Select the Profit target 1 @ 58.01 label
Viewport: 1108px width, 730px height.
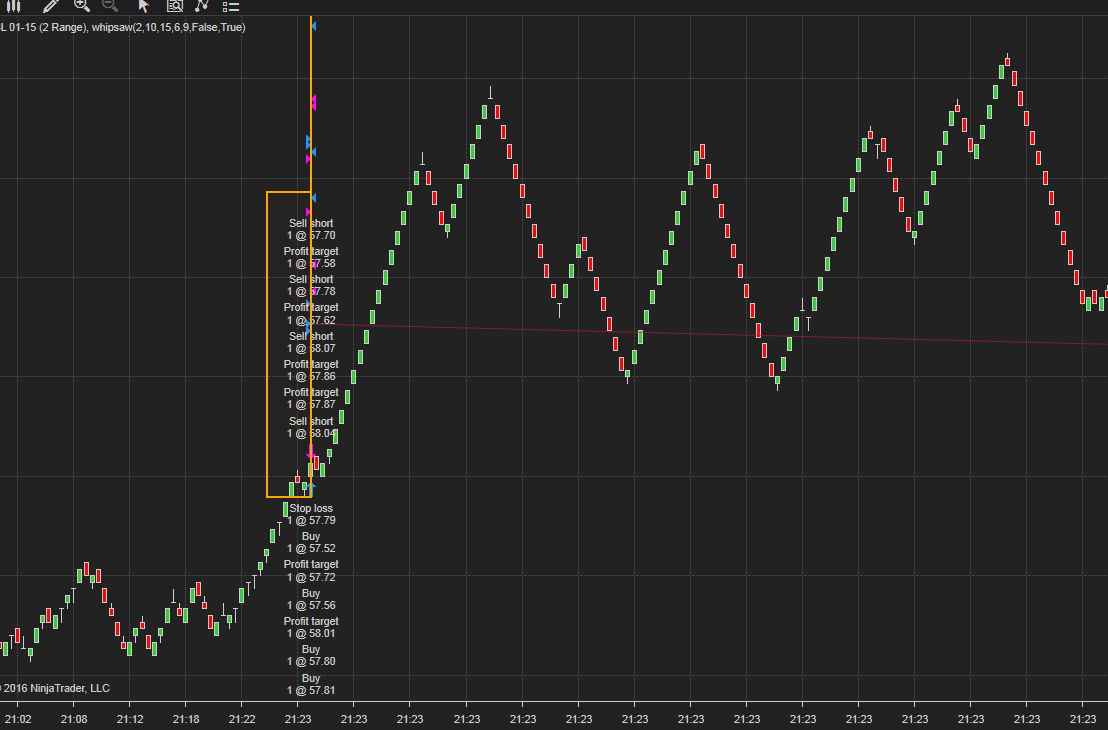click(311, 627)
